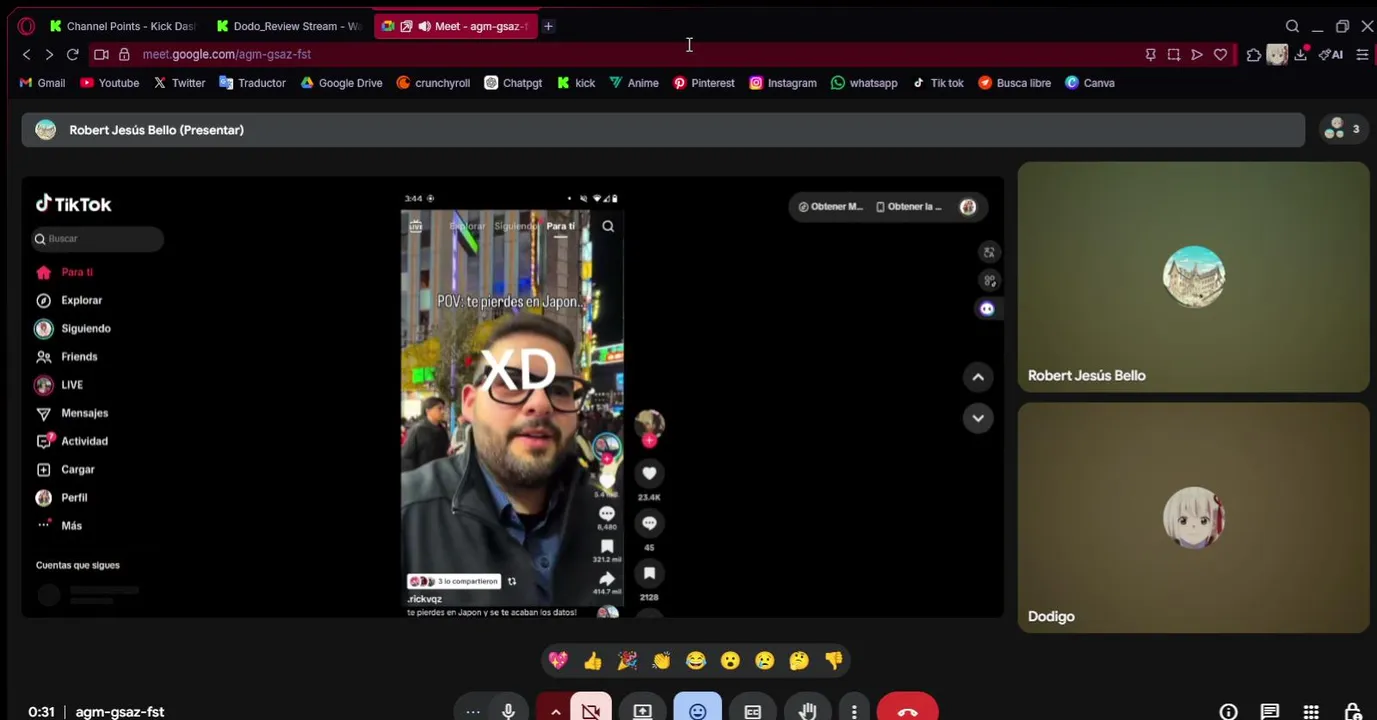Raise your hand in the meeting
The image size is (1377, 720).
click(x=807, y=711)
